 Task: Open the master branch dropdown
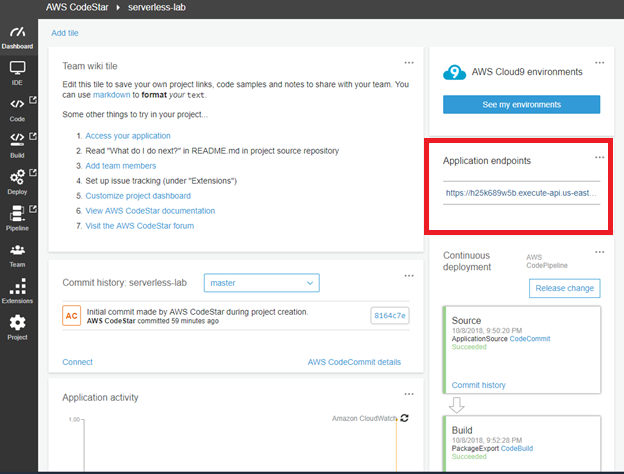click(261, 283)
